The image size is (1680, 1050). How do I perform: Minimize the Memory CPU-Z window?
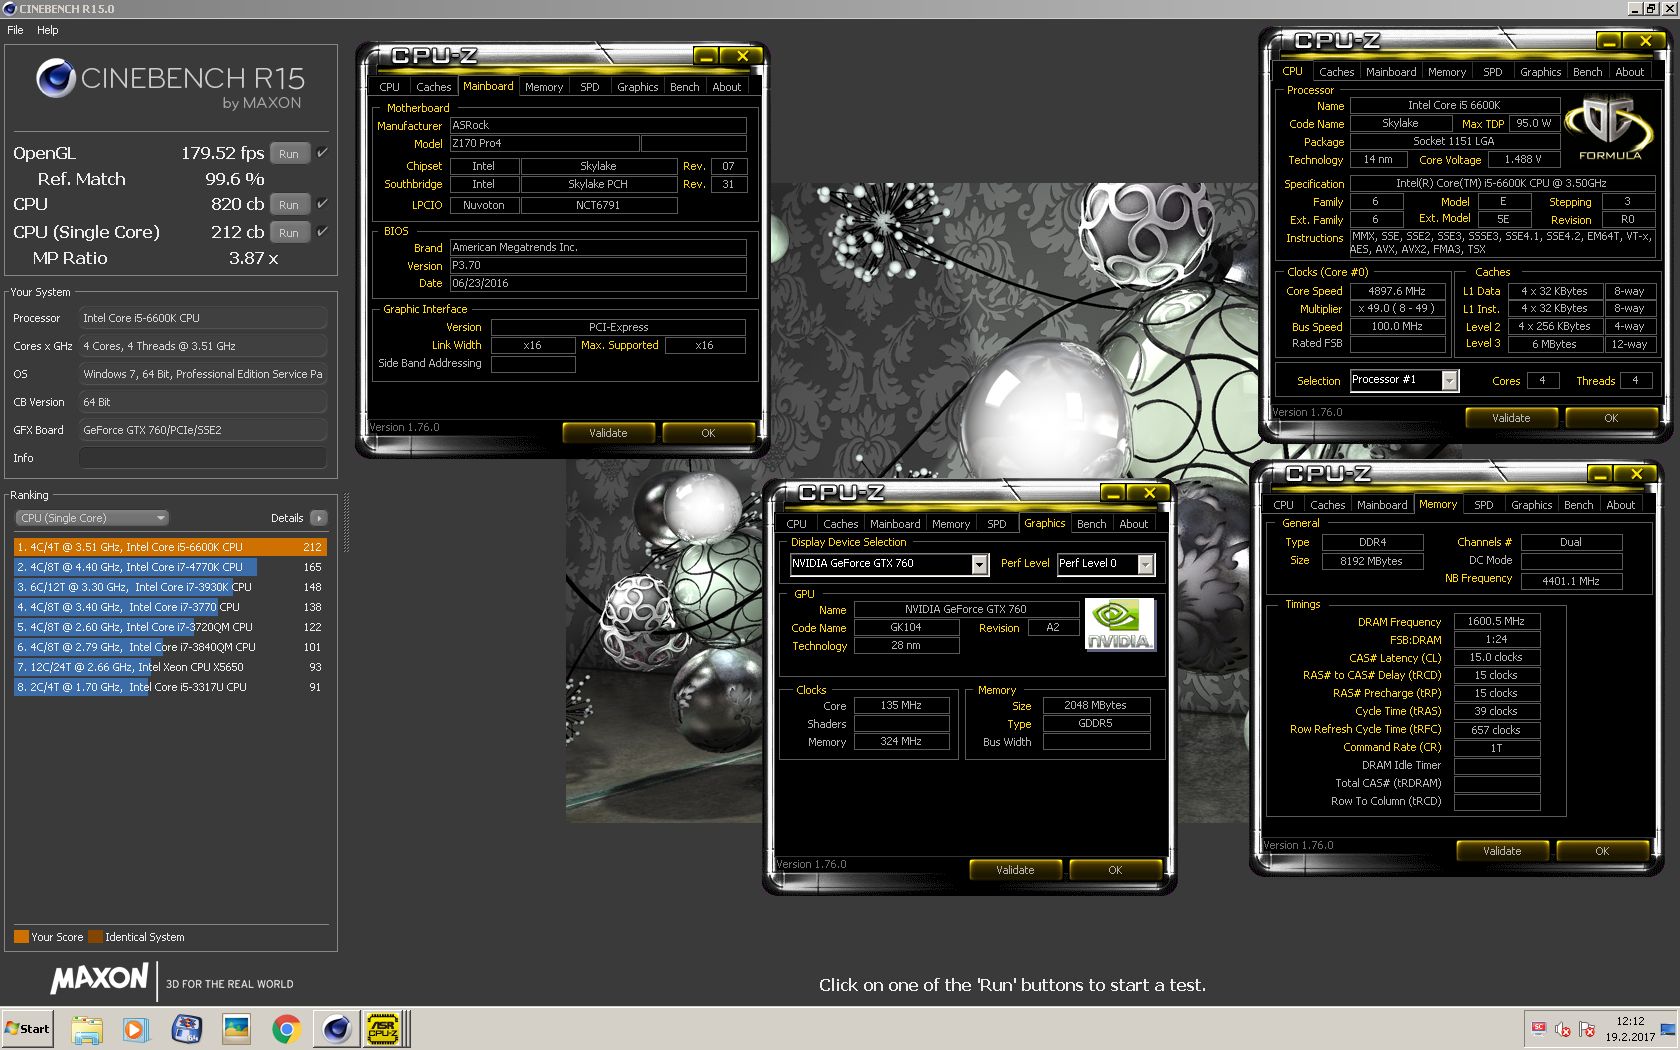point(1600,474)
